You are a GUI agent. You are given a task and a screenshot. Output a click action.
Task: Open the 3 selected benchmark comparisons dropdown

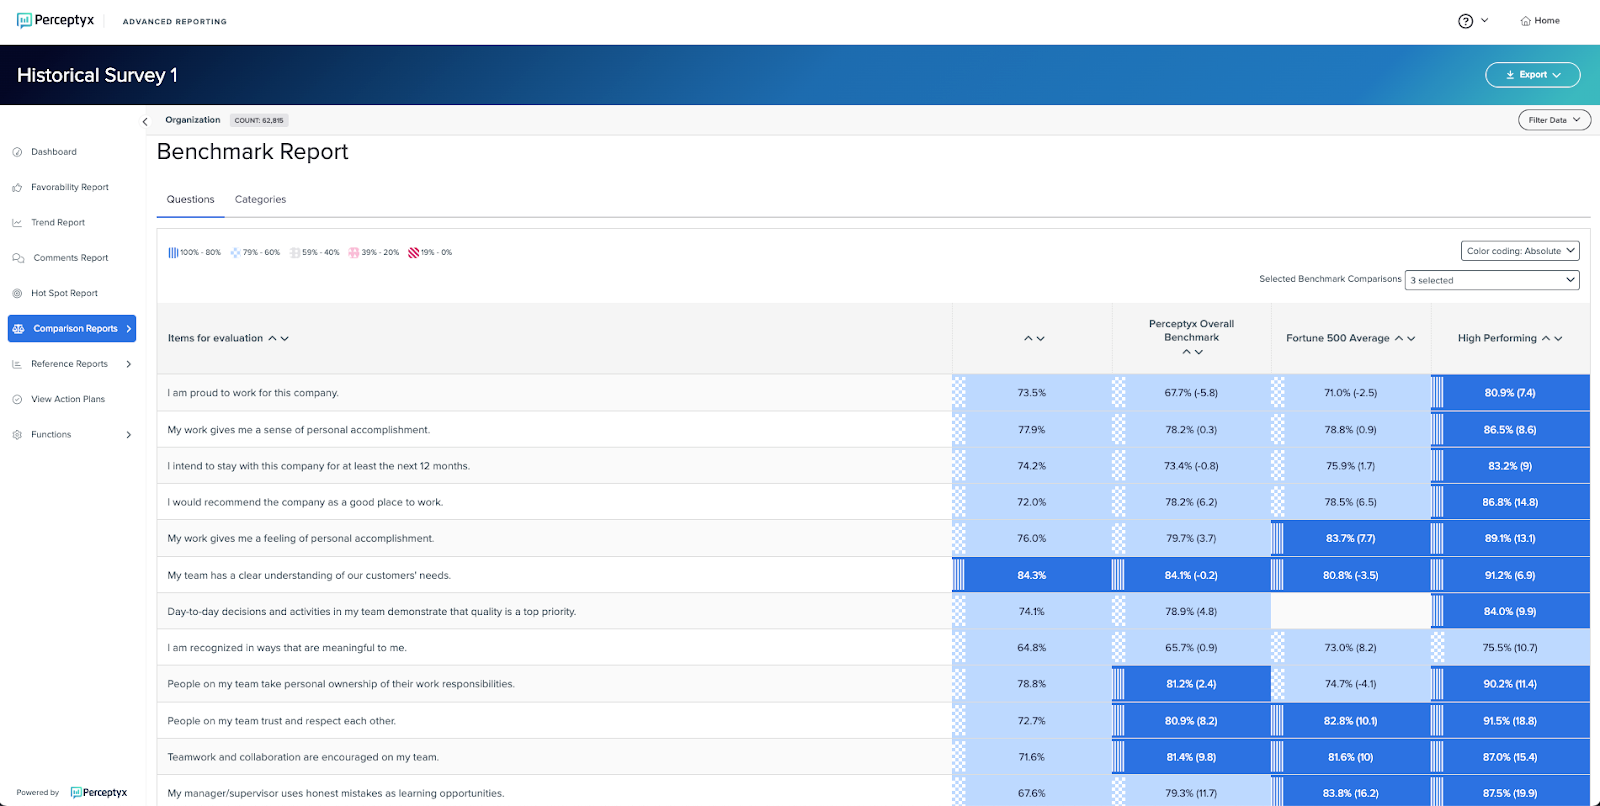[x=1492, y=280]
